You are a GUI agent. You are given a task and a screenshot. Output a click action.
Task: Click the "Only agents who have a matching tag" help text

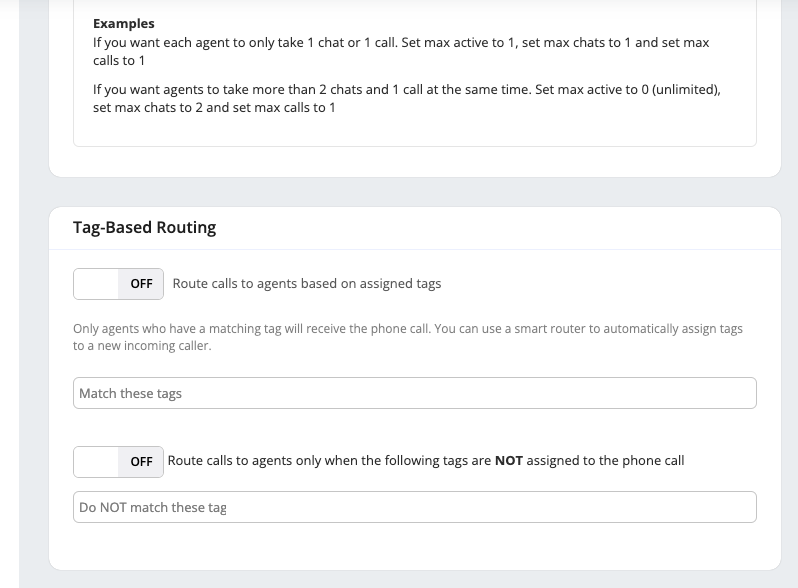tap(250, 329)
